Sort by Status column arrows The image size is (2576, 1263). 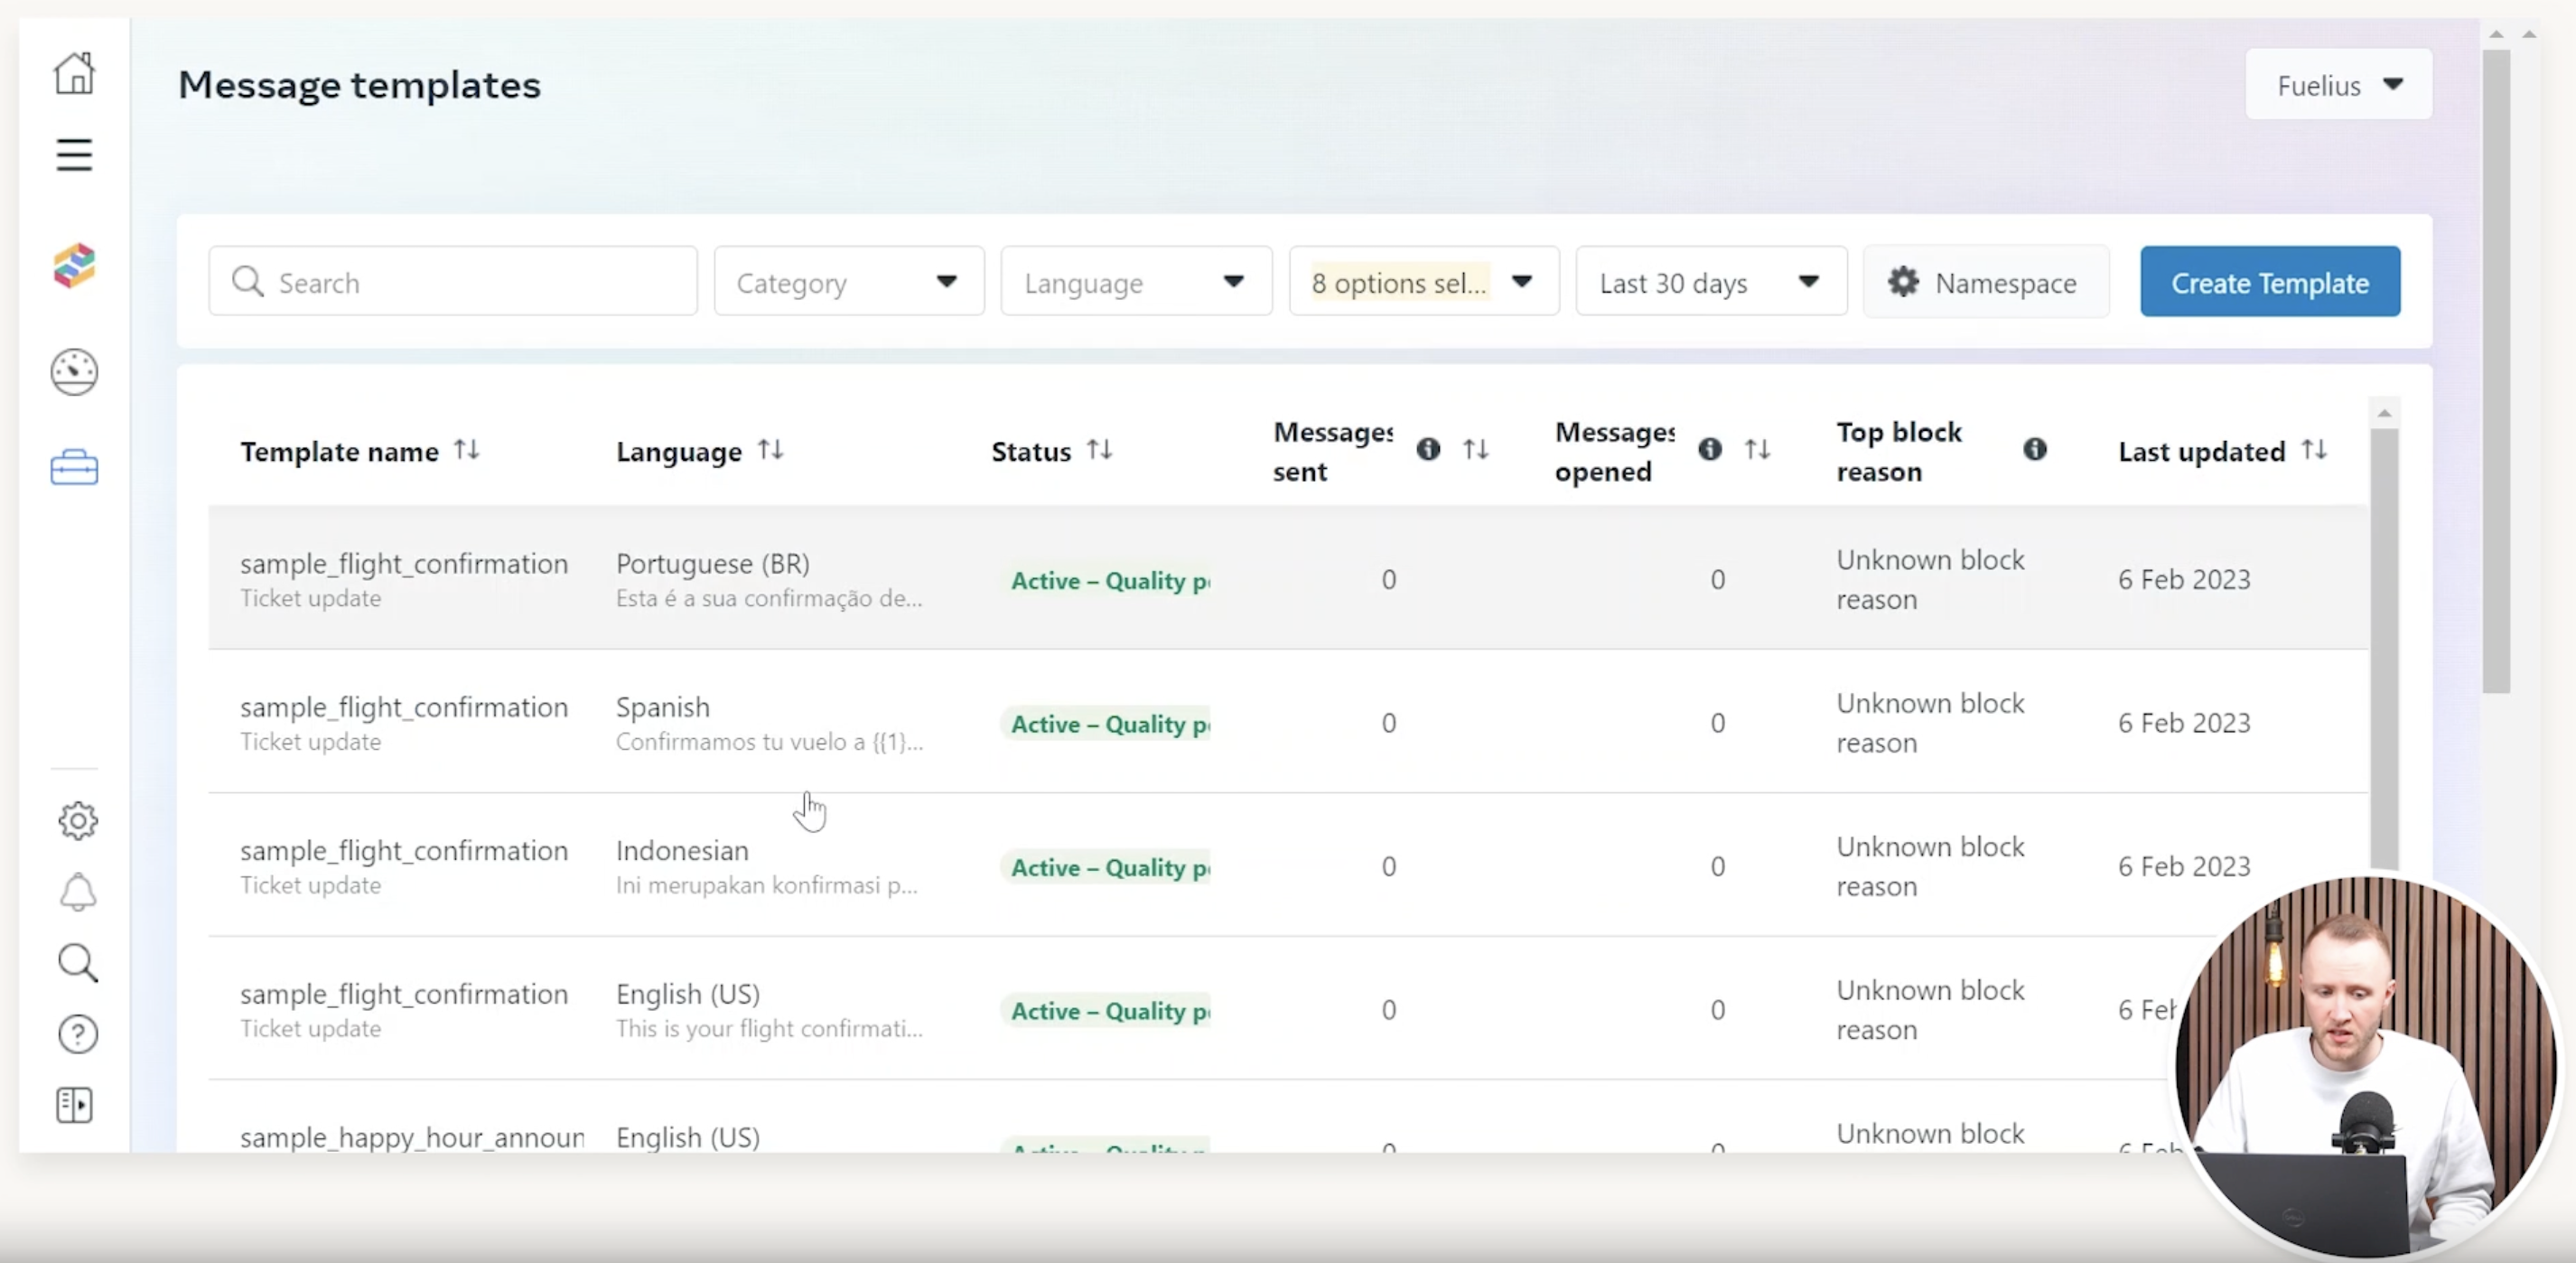[x=1099, y=450]
